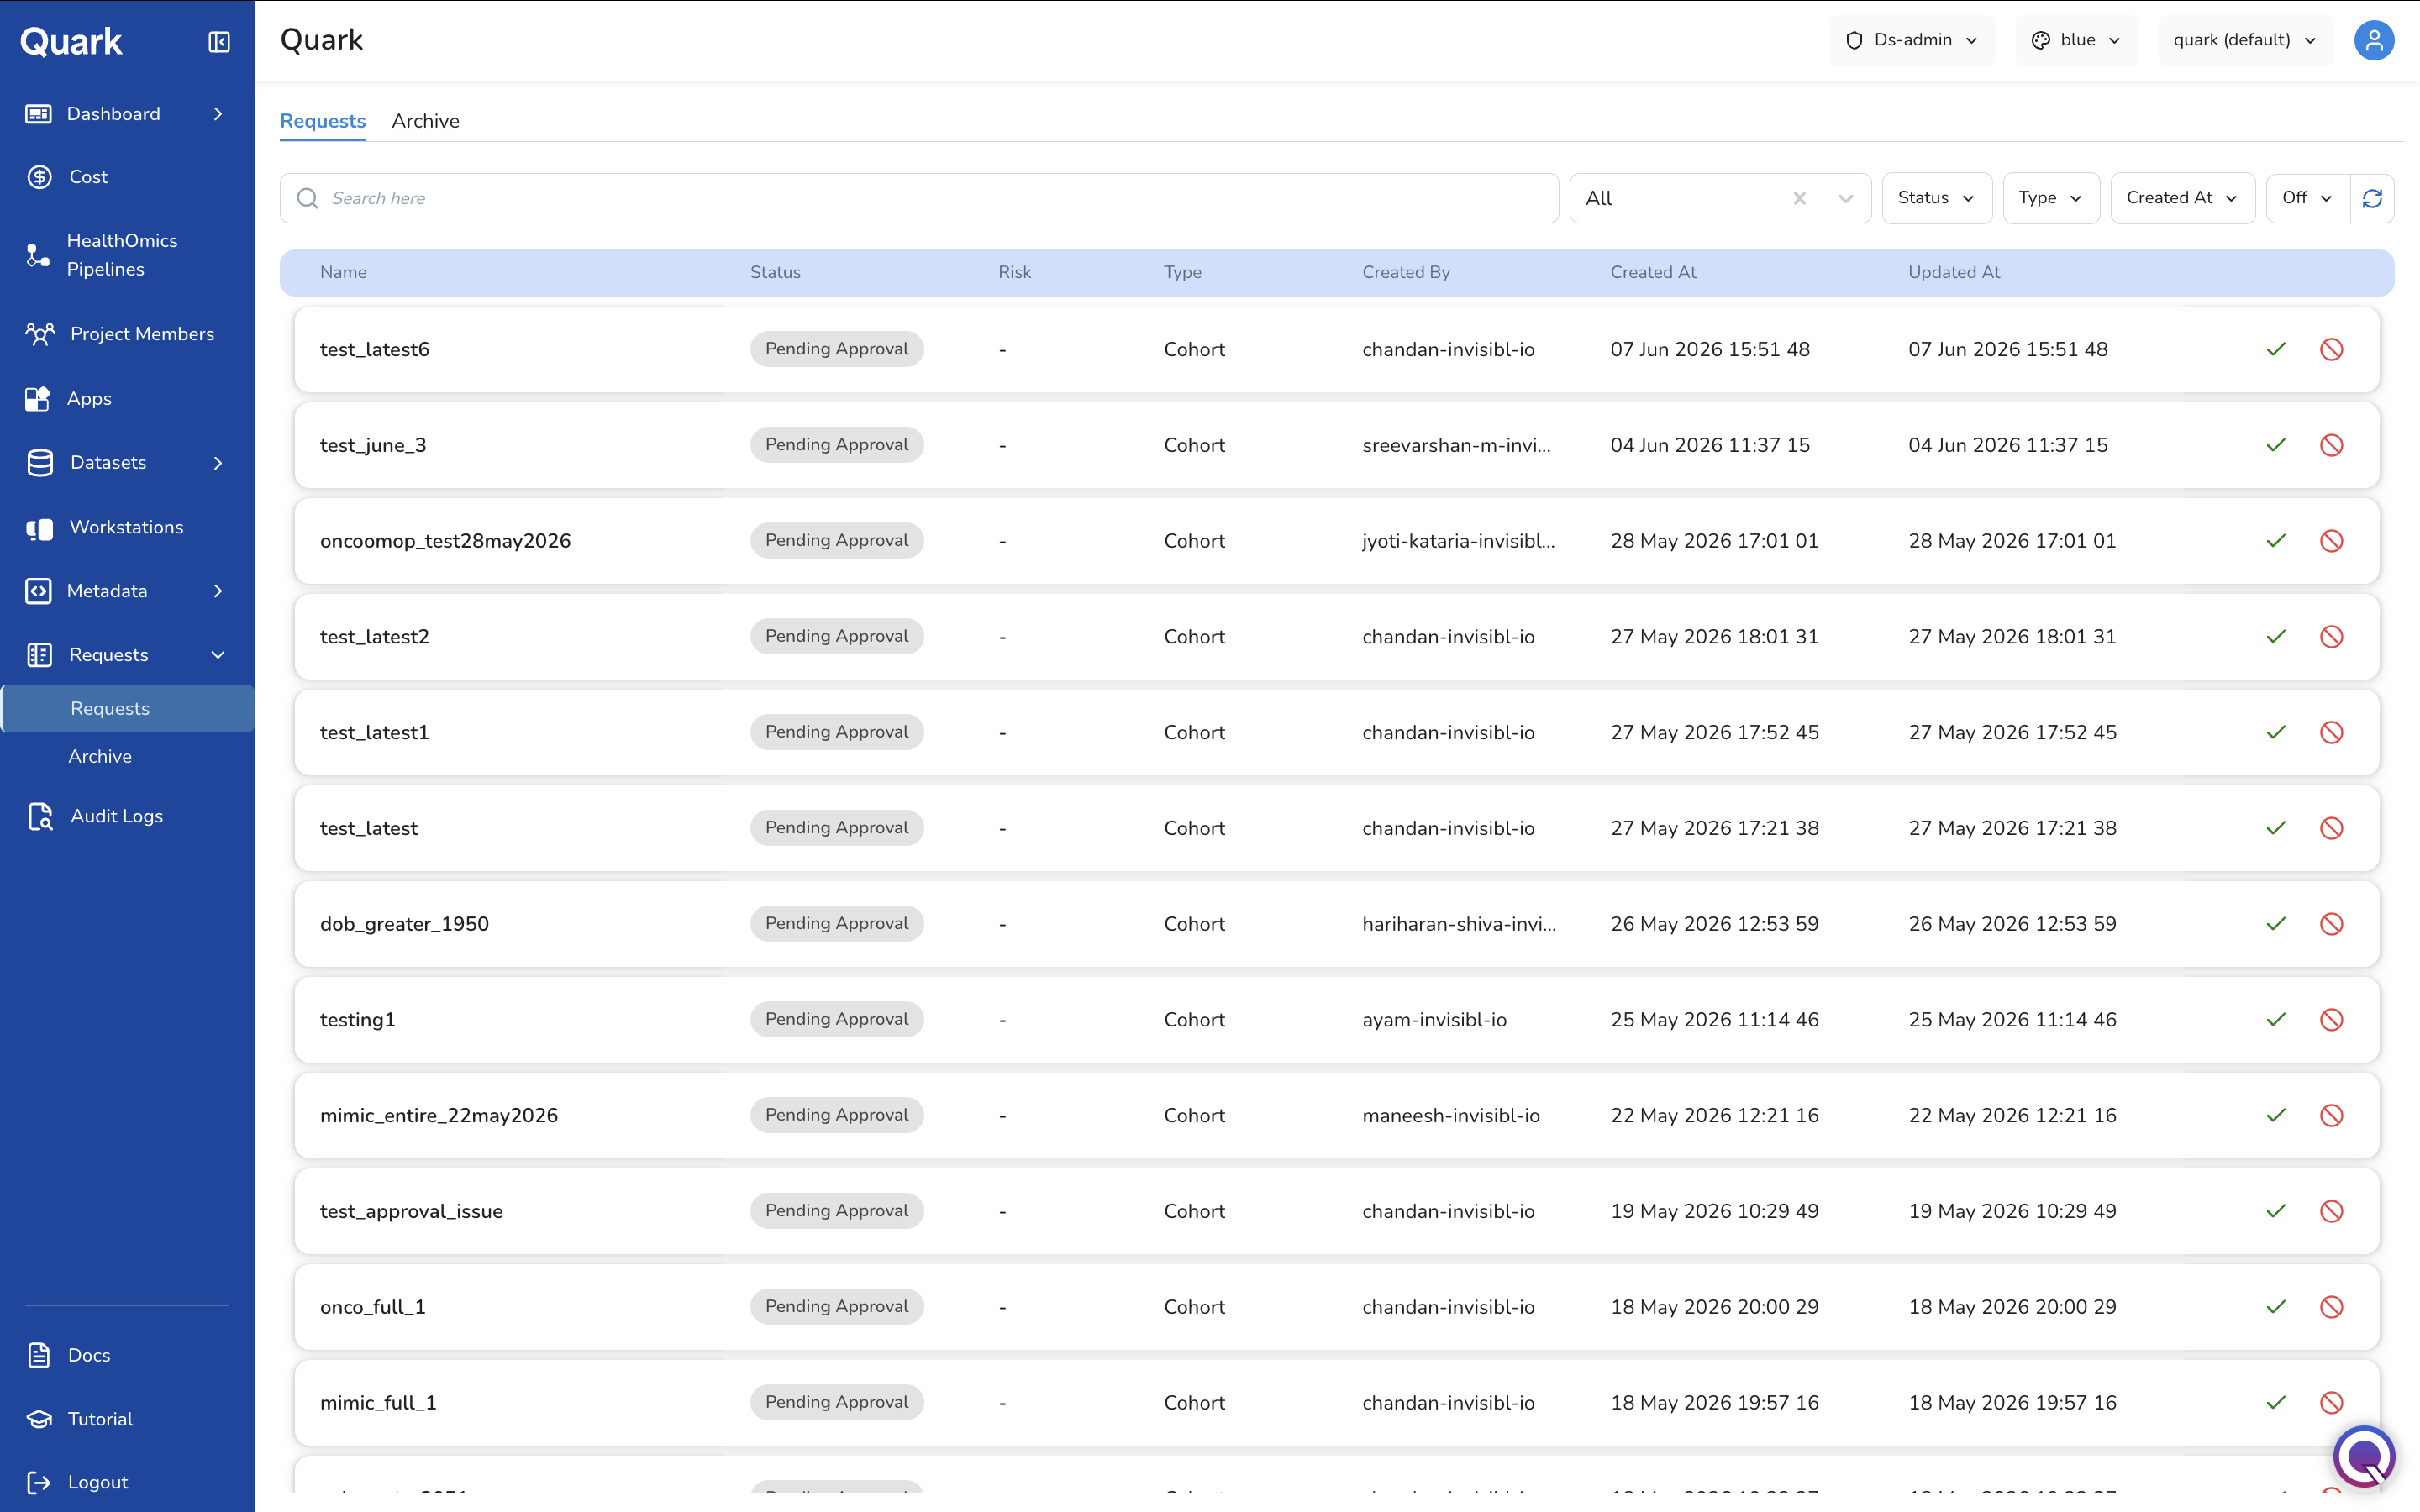Switch to the Requests tab
The width and height of the screenshot is (2420, 1512).
point(322,121)
